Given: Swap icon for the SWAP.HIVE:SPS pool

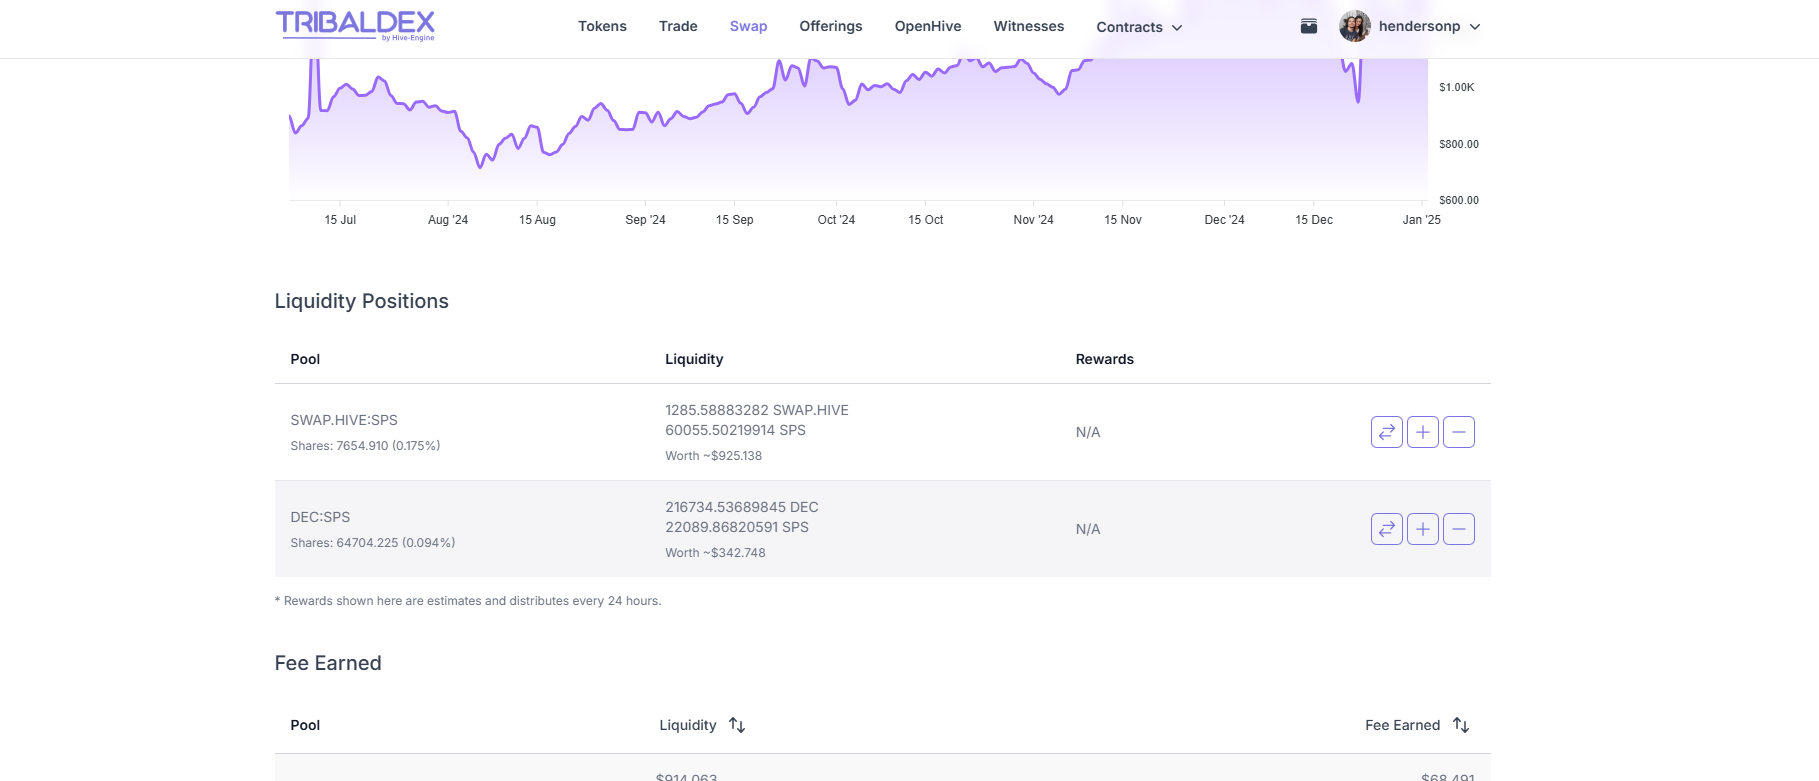Looking at the screenshot, I should click(1387, 432).
